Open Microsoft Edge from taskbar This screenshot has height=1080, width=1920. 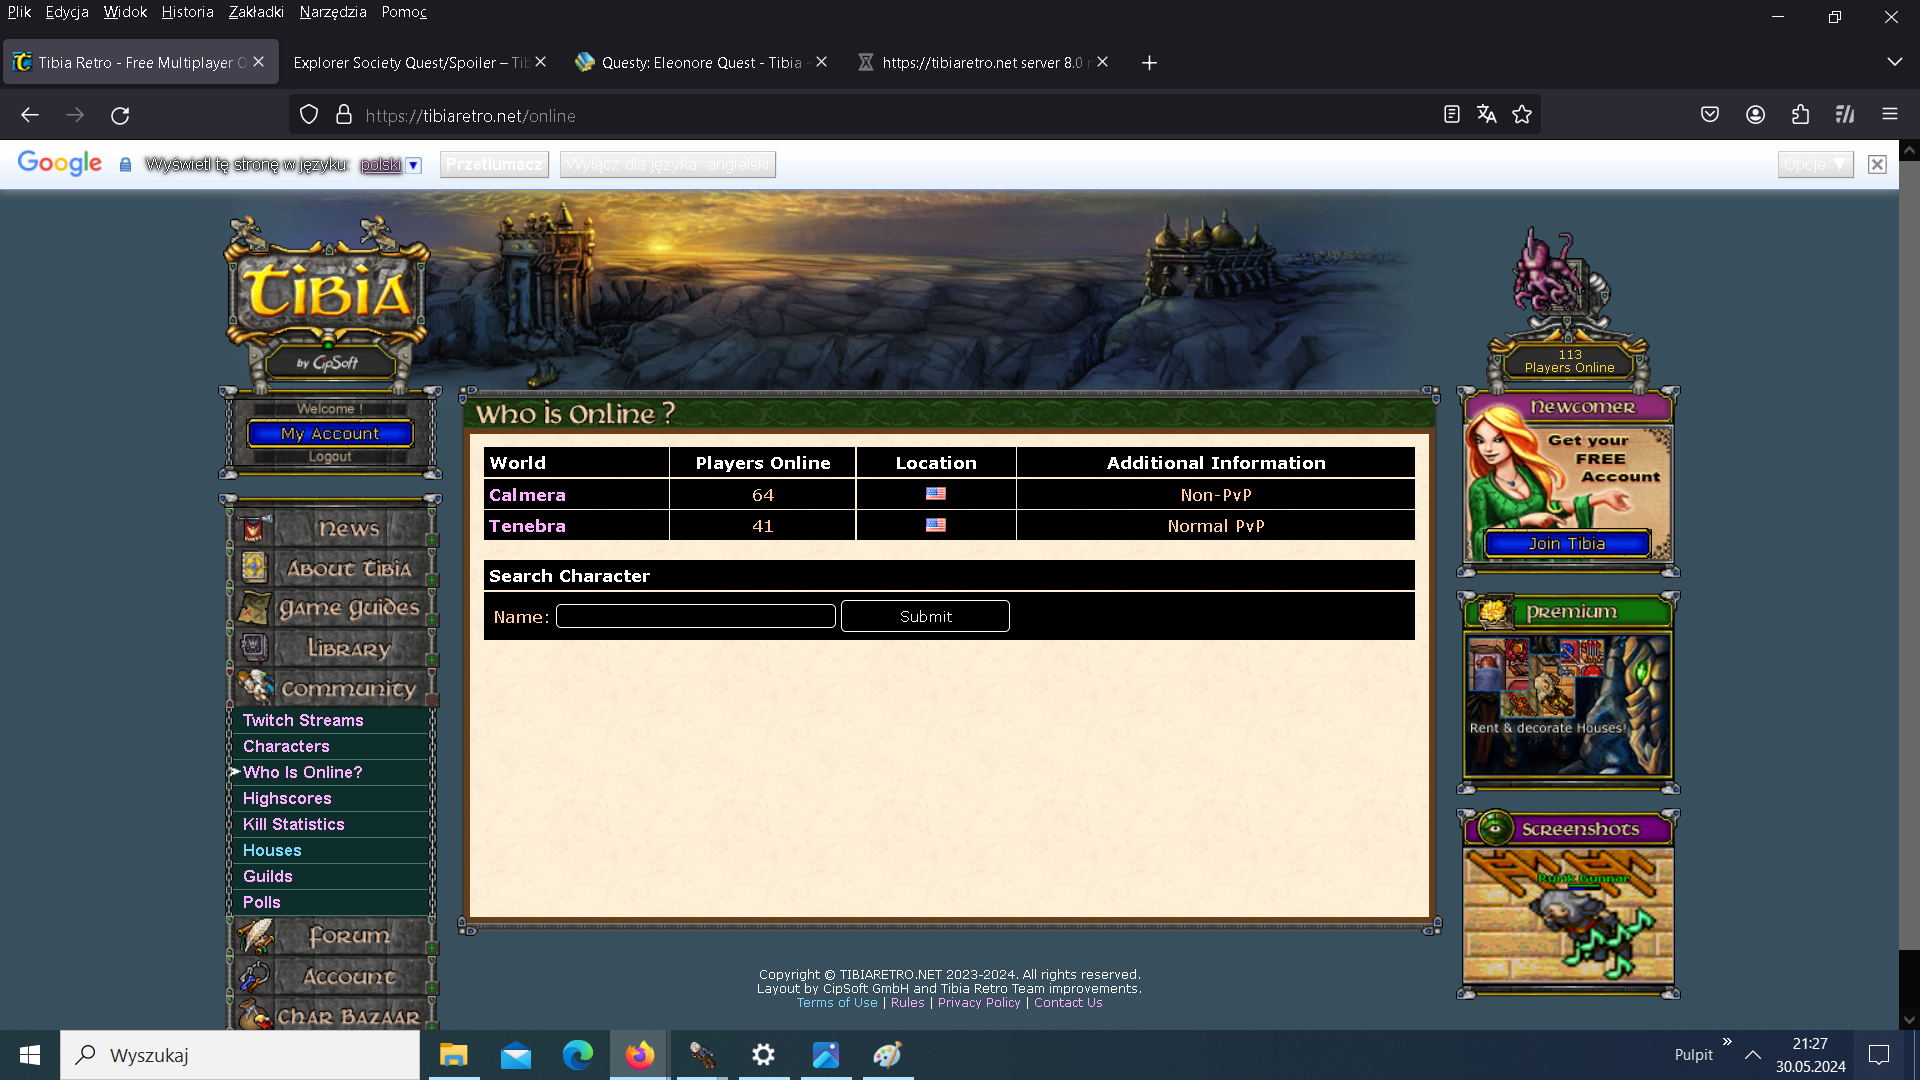tap(578, 1055)
